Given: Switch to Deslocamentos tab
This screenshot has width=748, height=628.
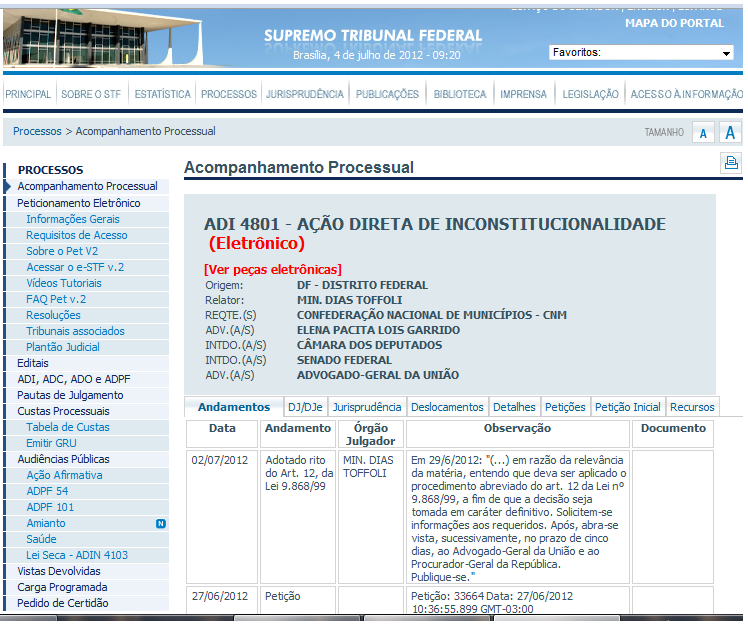Looking at the screenshot, I should click(x=447, y=407).
